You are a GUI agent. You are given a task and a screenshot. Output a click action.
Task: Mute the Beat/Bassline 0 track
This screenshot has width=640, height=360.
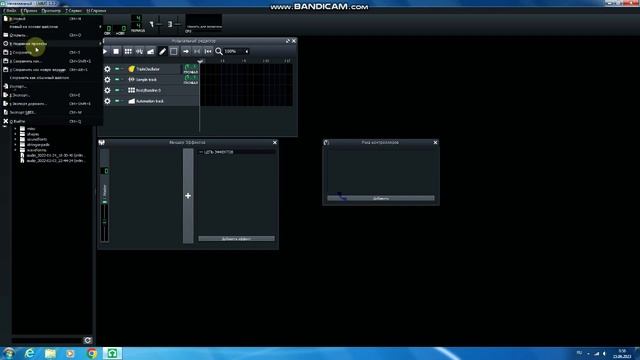pos(117,90)
